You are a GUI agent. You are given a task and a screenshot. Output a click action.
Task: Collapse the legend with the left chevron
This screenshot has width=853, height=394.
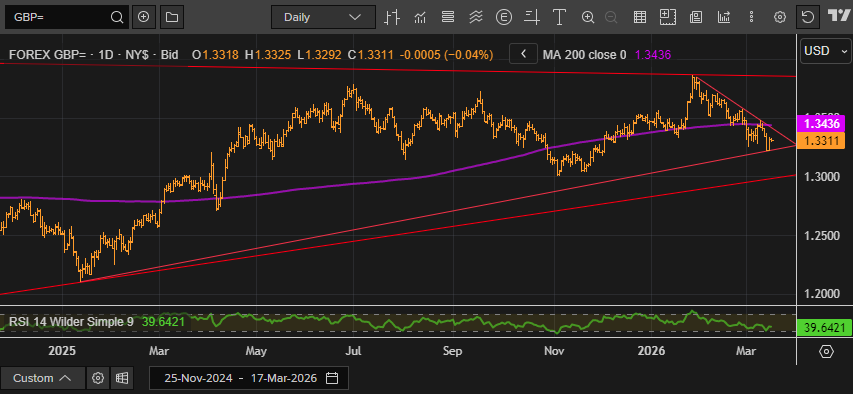(524, 54)
